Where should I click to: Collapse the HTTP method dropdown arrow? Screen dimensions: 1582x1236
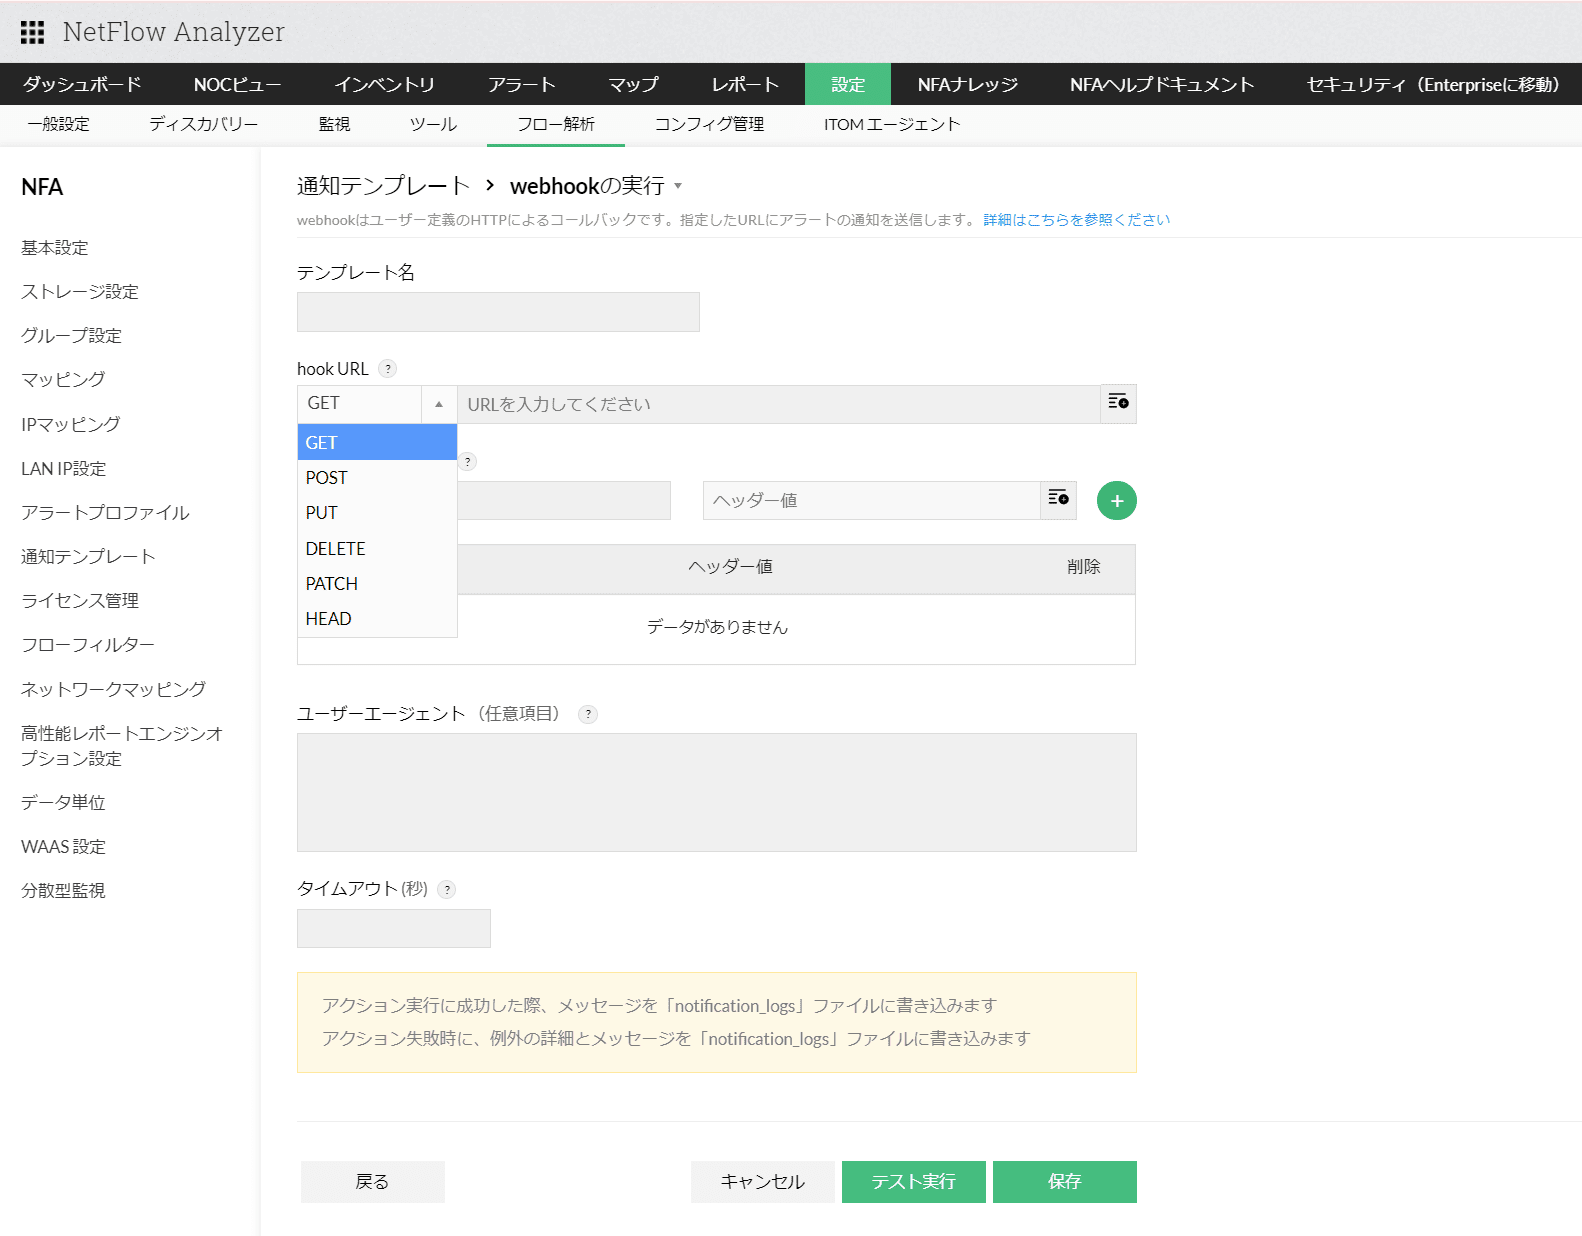pyautogui.click(x=439, y=404)
